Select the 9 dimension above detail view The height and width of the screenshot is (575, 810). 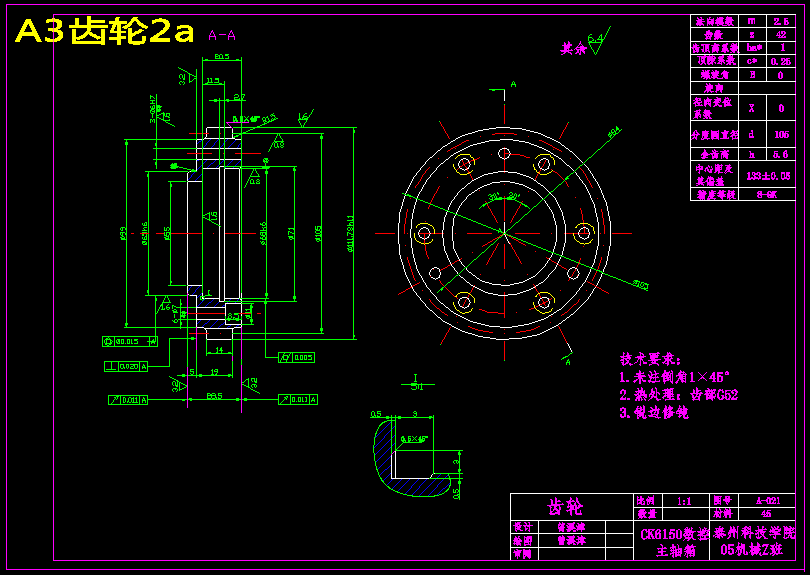(x=415, y=414)
